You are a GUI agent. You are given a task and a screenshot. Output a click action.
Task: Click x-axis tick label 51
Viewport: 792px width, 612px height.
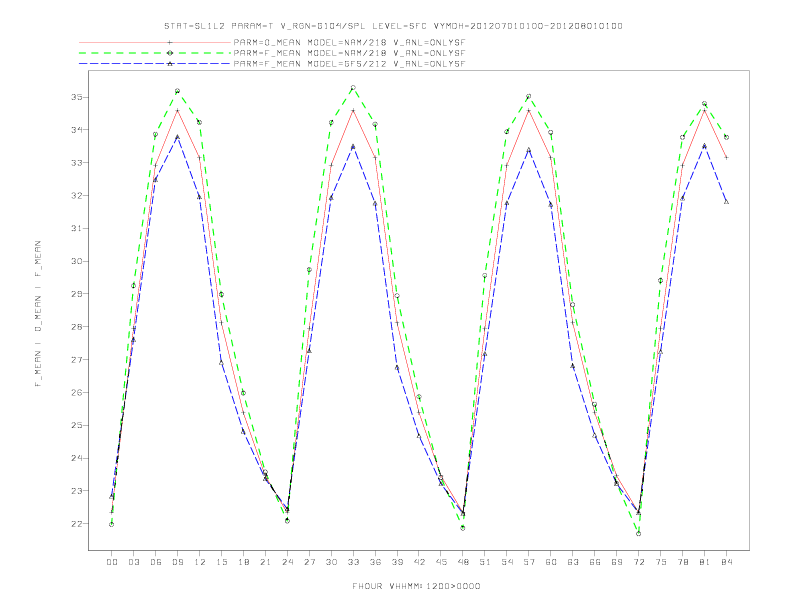point(485,562)
